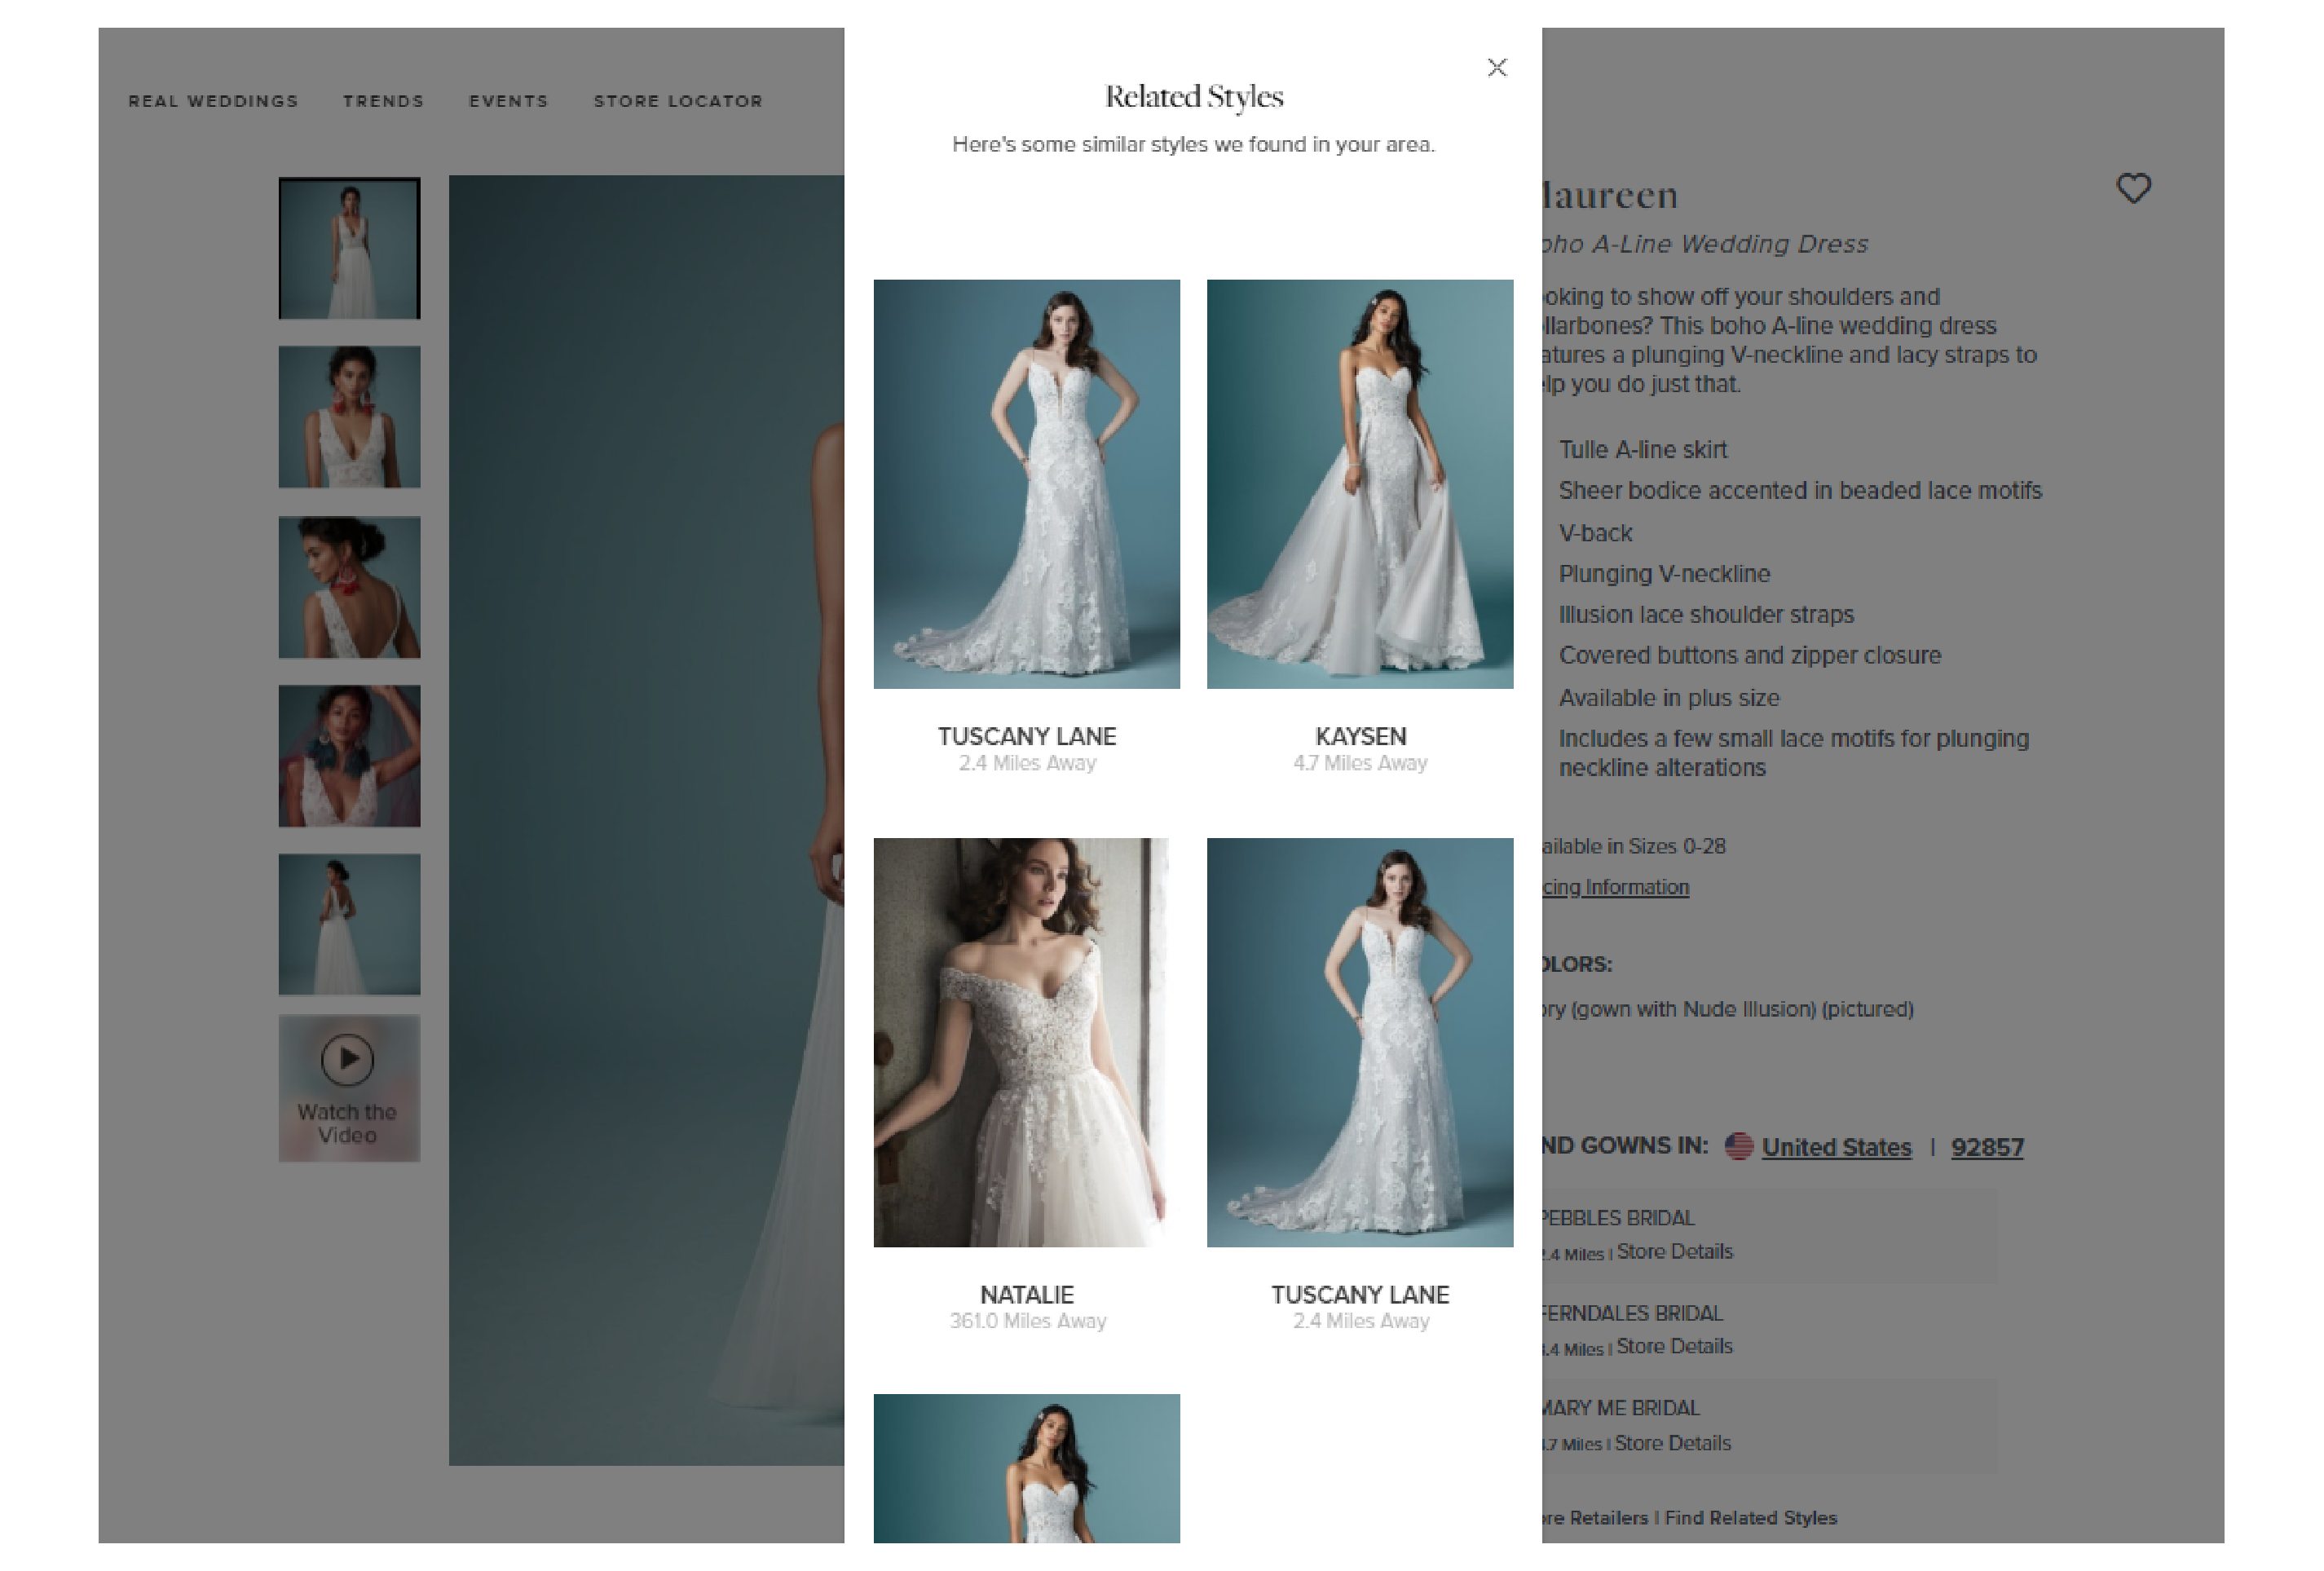2324x1571 pixels.
Task: Close the Related Styles popup
Action: click(1496, 67)
